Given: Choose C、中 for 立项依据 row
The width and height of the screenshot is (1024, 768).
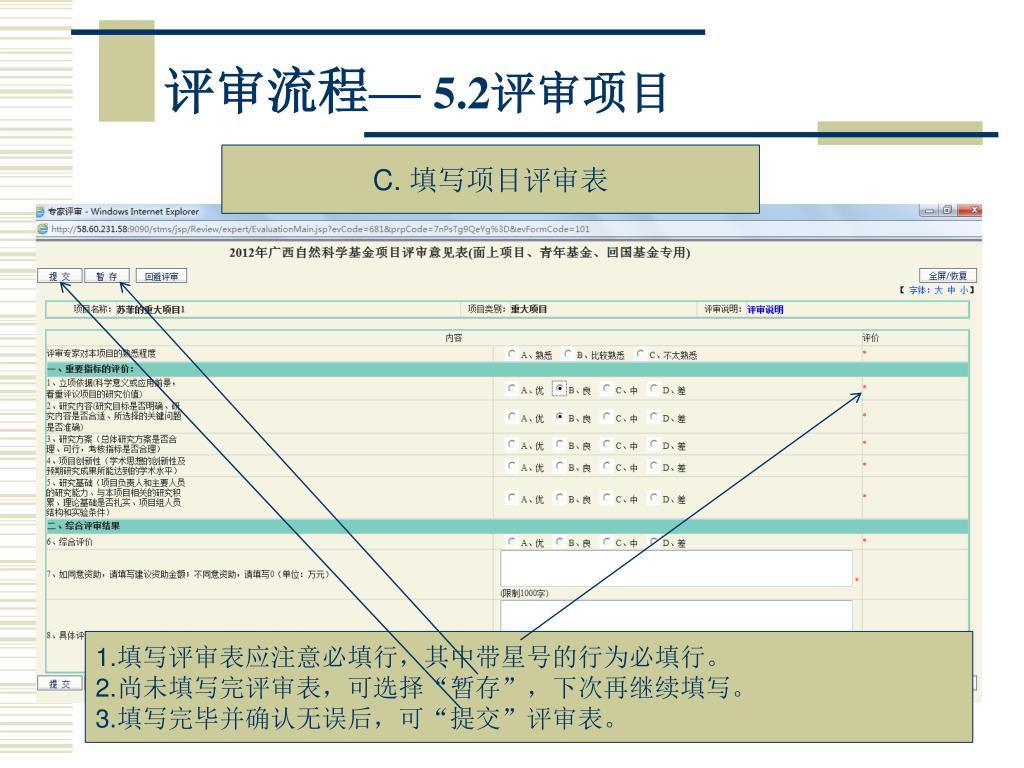Looking at the screenshot, I should (607, 389).
